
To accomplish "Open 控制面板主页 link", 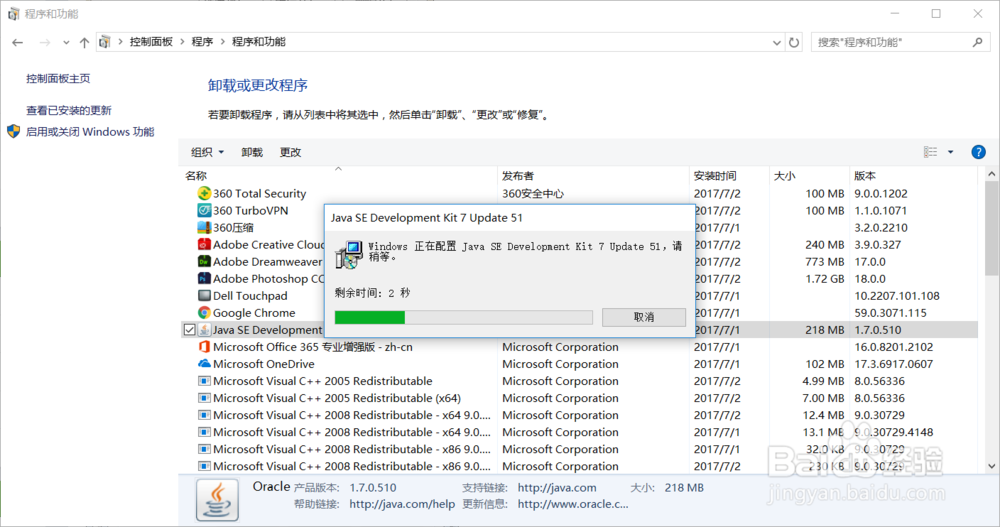I will (x=58, y=78).
